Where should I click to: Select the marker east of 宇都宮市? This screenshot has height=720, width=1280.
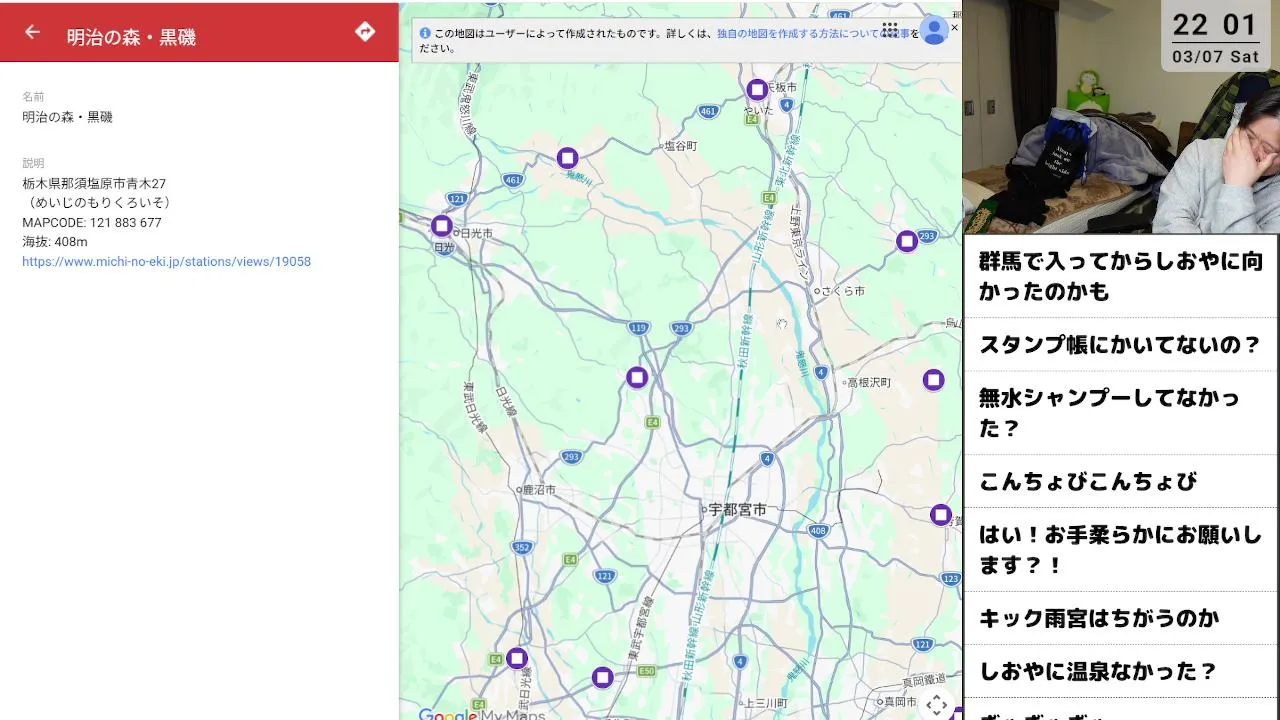tap(940, 514)
